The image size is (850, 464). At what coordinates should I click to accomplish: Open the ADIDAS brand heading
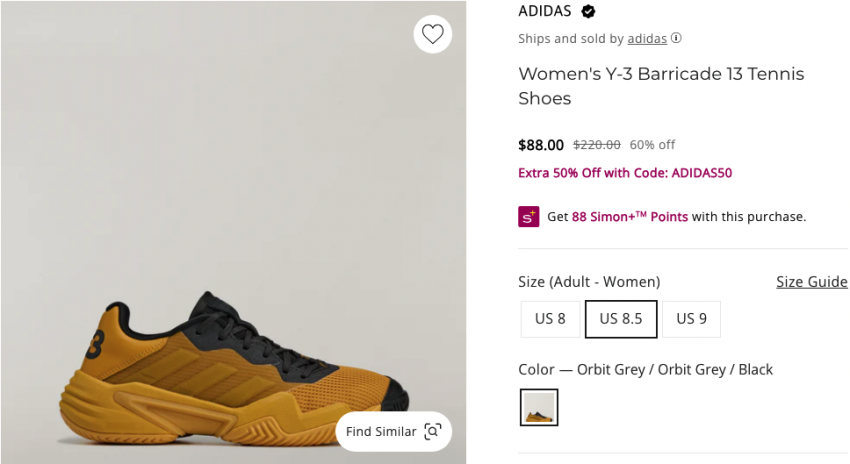coord(545,12)
